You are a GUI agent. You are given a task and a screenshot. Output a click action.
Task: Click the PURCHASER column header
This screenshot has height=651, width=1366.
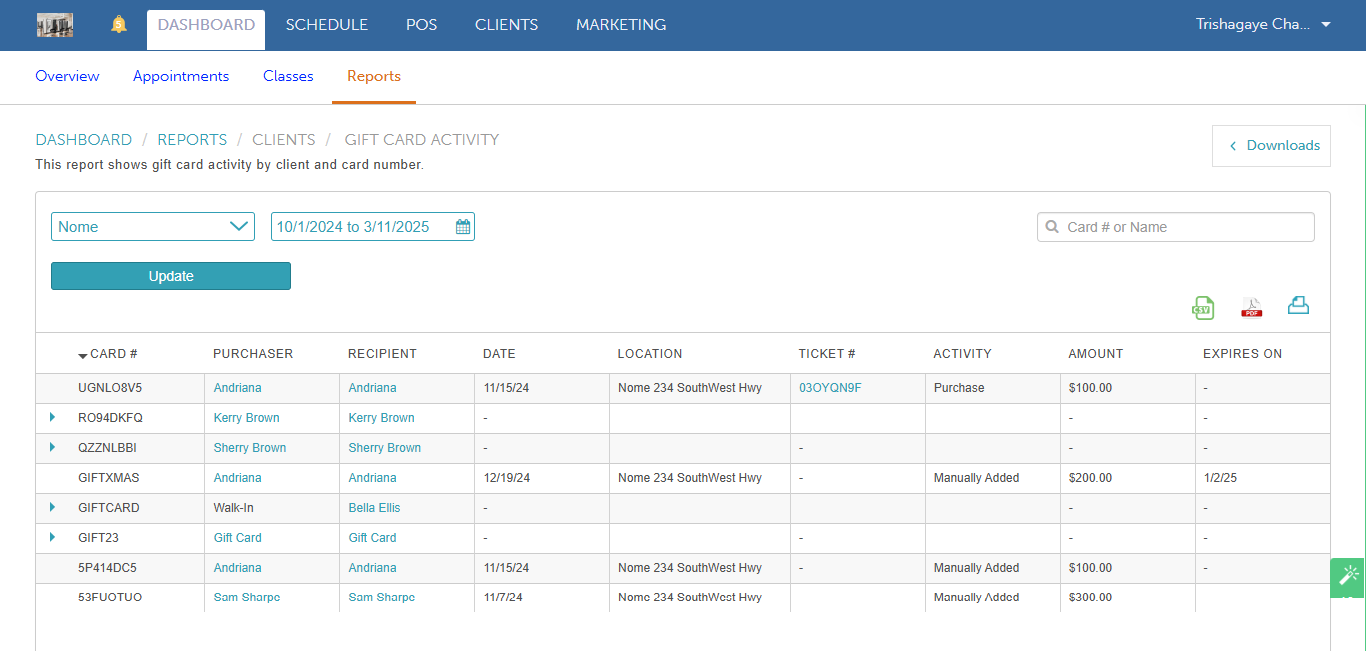253,354
